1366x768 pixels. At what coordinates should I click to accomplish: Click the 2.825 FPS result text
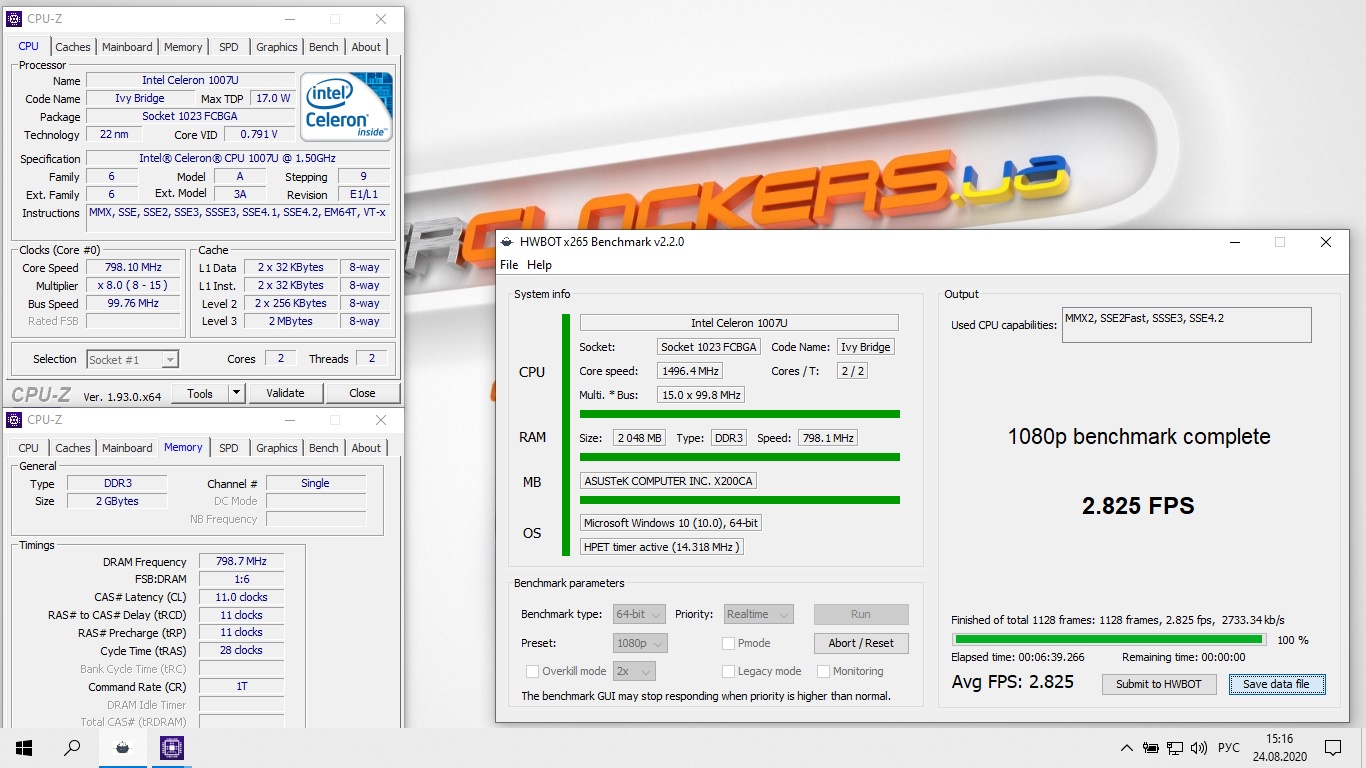(1138, 506)
